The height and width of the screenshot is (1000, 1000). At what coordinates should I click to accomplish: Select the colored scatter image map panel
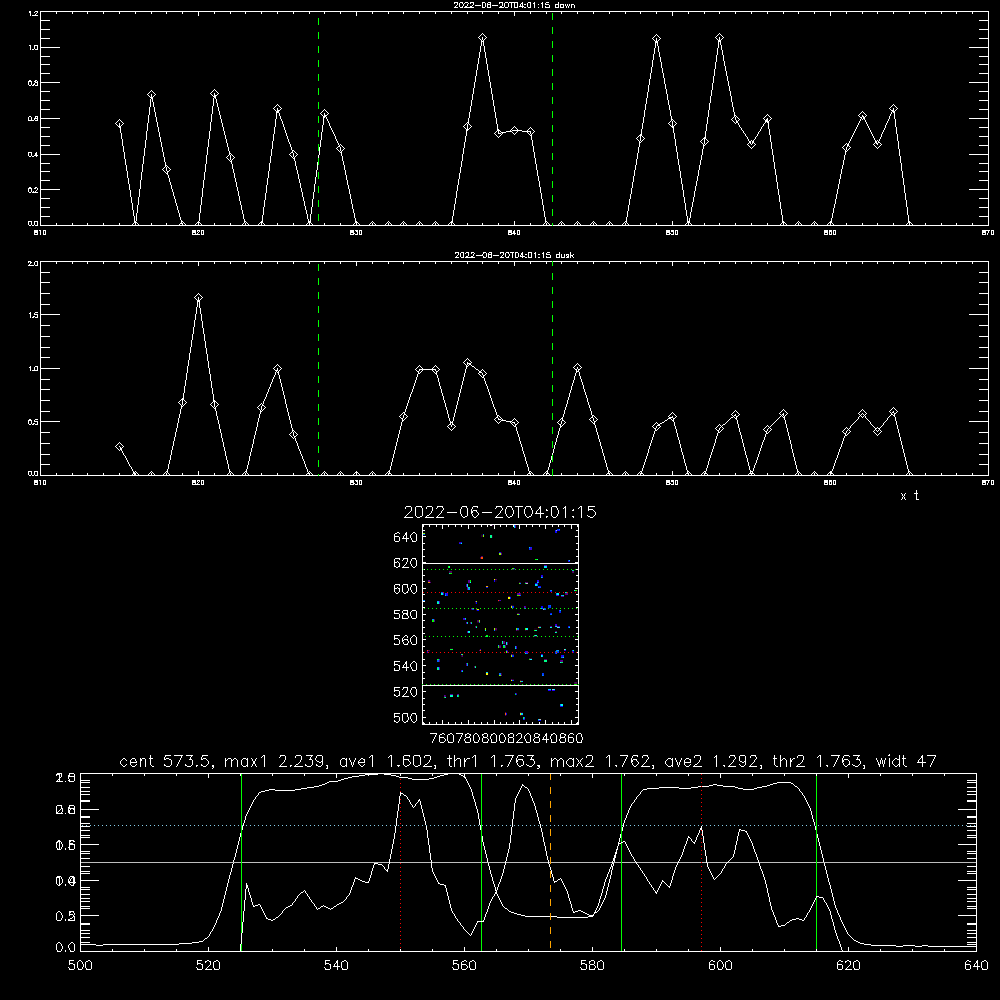pos(500,624)
